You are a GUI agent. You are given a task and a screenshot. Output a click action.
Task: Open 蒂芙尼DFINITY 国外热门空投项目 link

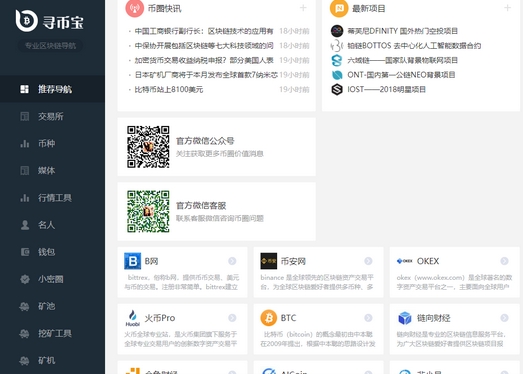click(402, 31)
